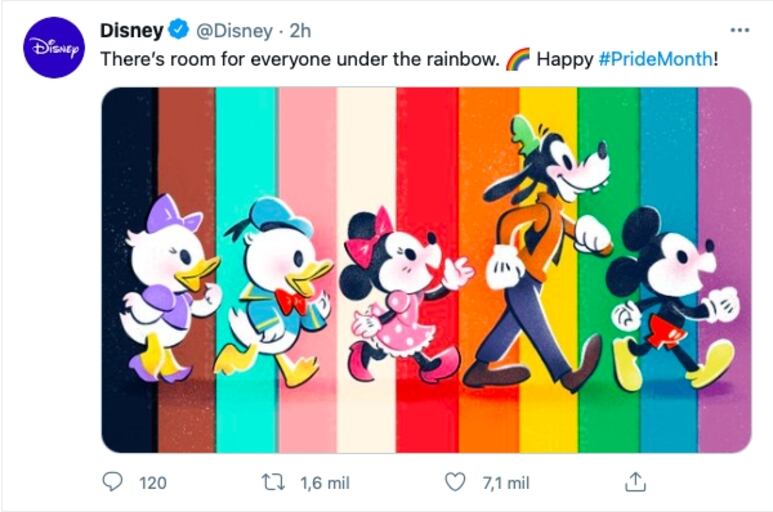Open the share tweet upload icon
The image size is (773, 512).
635,482
